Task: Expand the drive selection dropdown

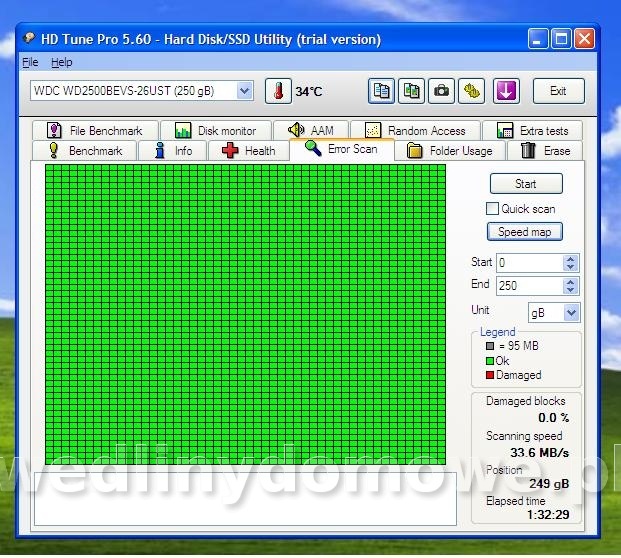Action: [x=245, y=91]
